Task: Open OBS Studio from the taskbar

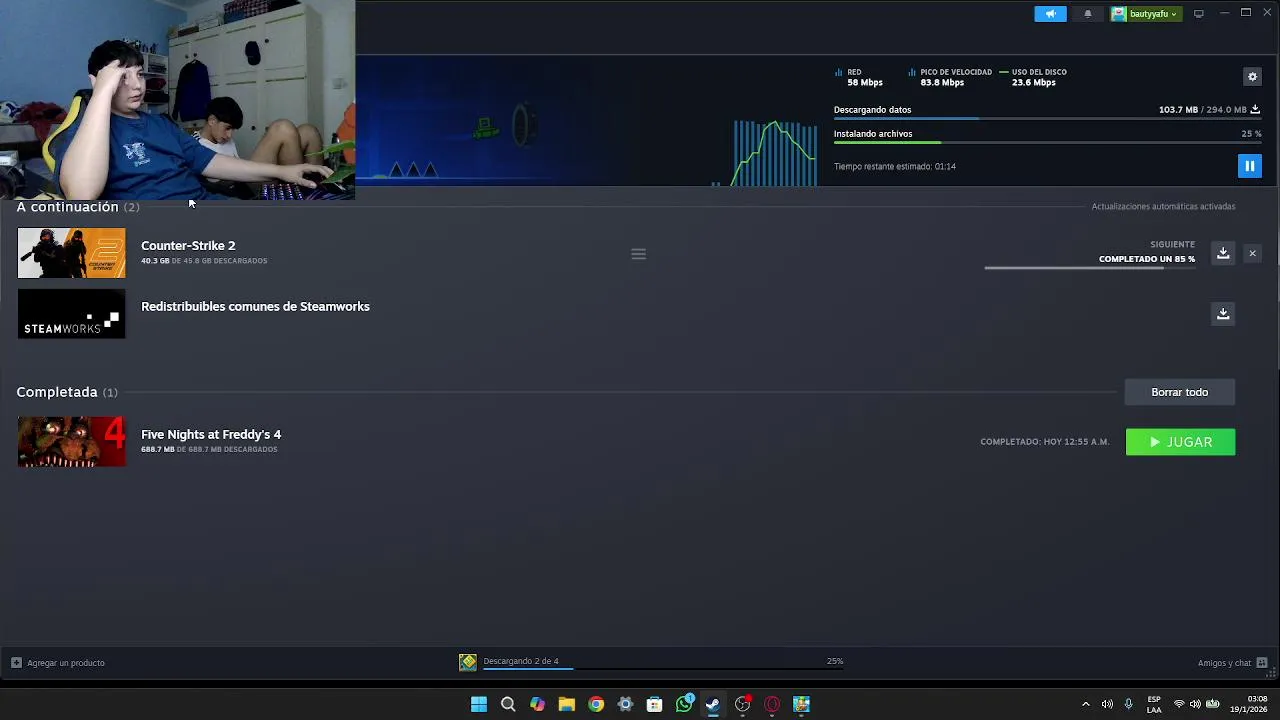Action: 742,704
